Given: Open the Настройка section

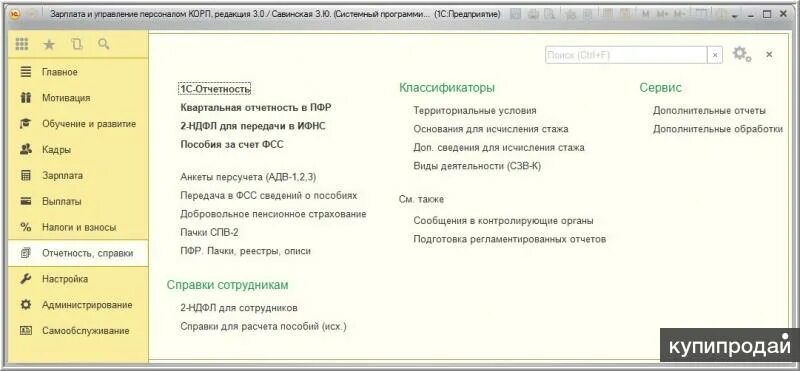Looking at the screenshot, I should click(78, 279).
